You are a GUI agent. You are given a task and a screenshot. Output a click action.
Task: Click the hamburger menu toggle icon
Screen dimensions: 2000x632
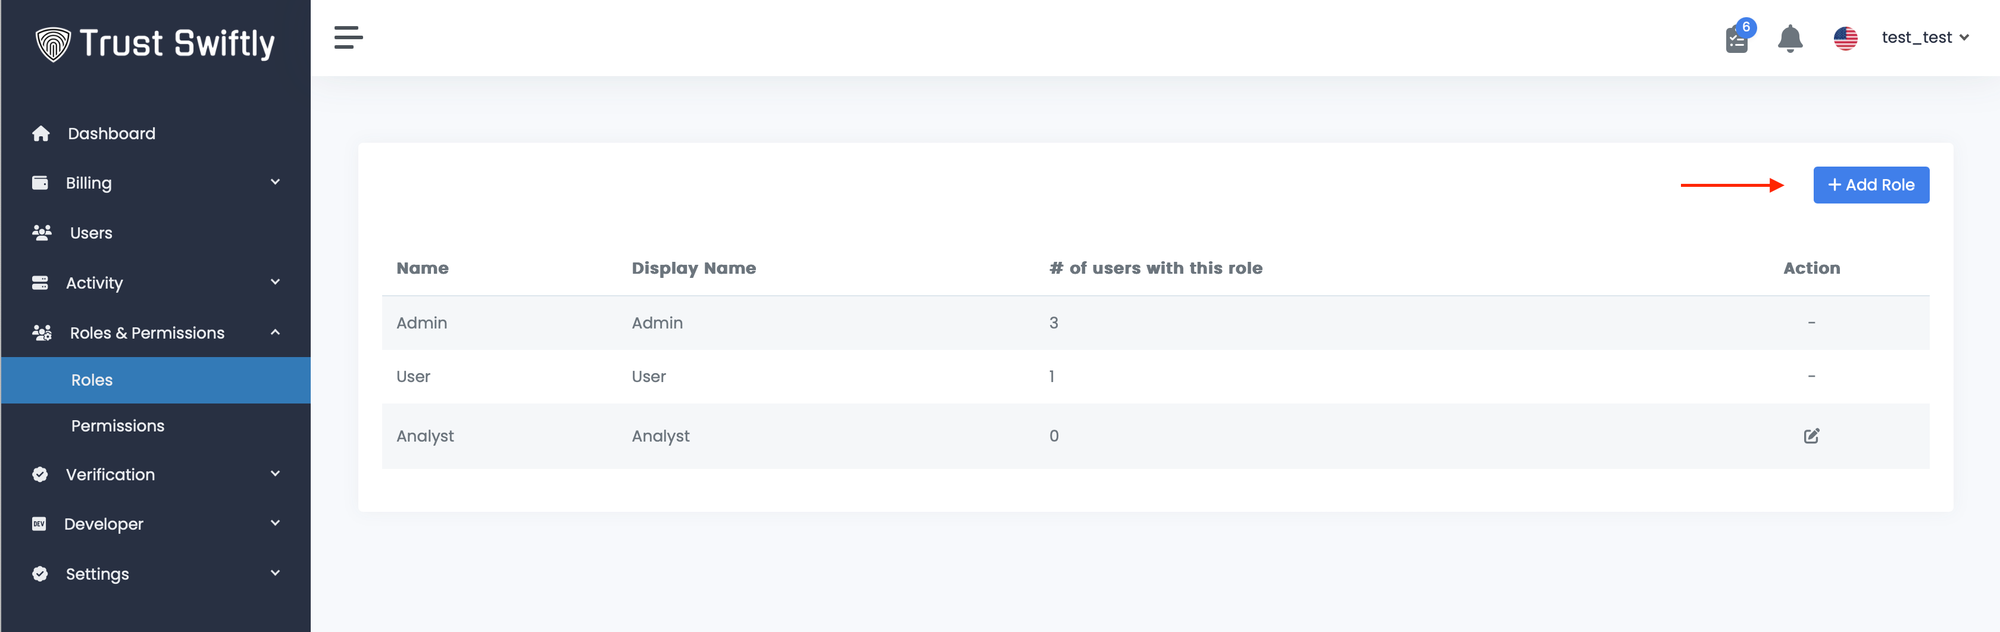[348, 38]
